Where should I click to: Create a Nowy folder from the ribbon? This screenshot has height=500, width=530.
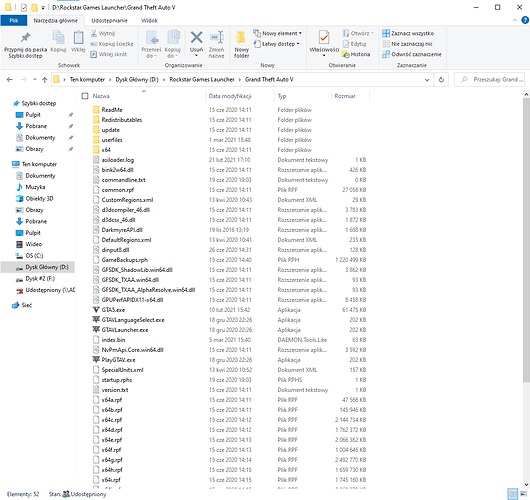(x=241, y=44)
